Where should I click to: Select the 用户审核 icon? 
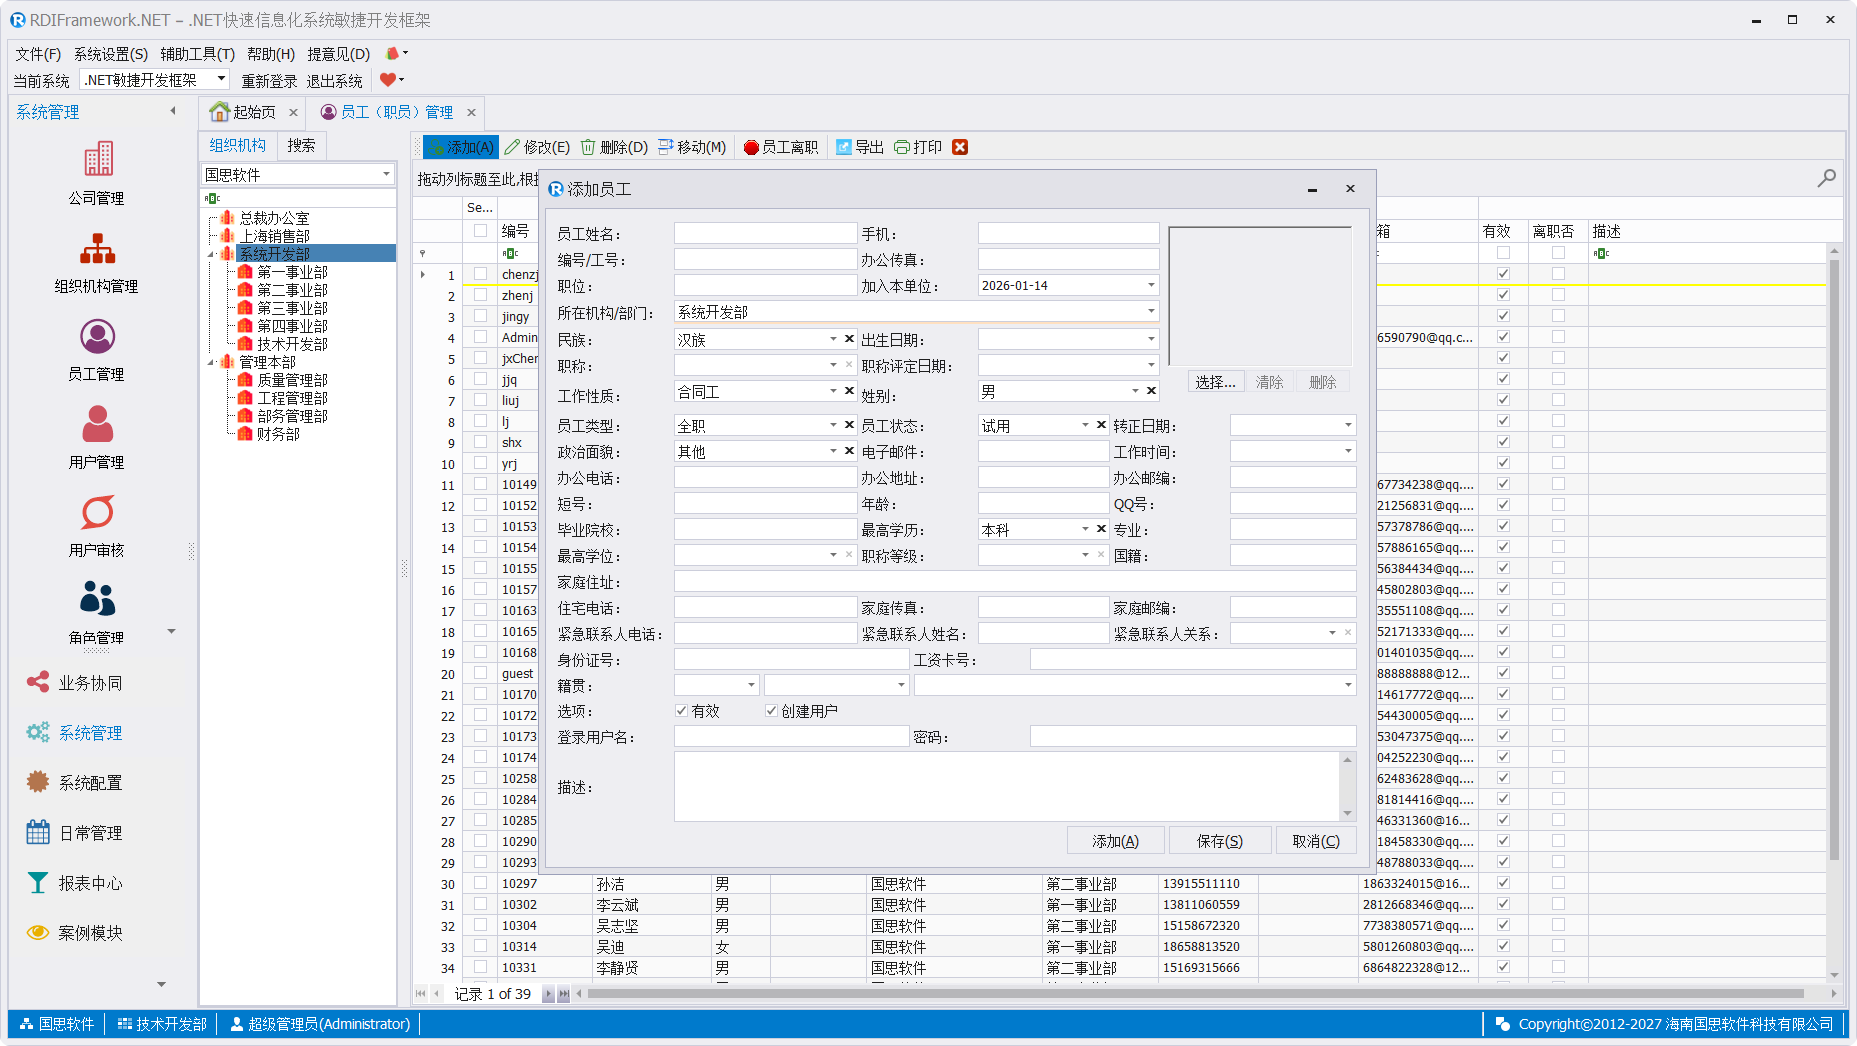(x=97, y=513)
